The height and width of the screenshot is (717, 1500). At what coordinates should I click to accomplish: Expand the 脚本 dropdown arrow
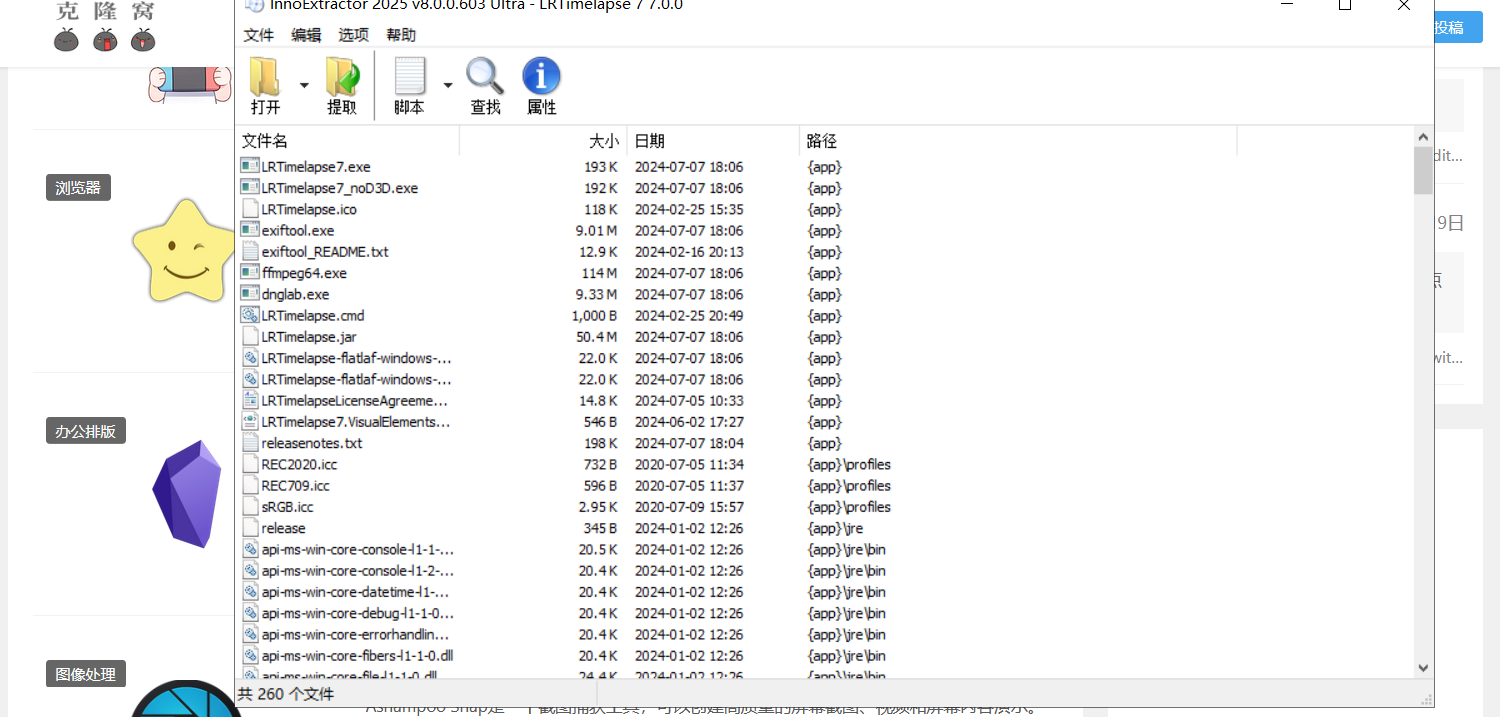[x=448, y=86]
